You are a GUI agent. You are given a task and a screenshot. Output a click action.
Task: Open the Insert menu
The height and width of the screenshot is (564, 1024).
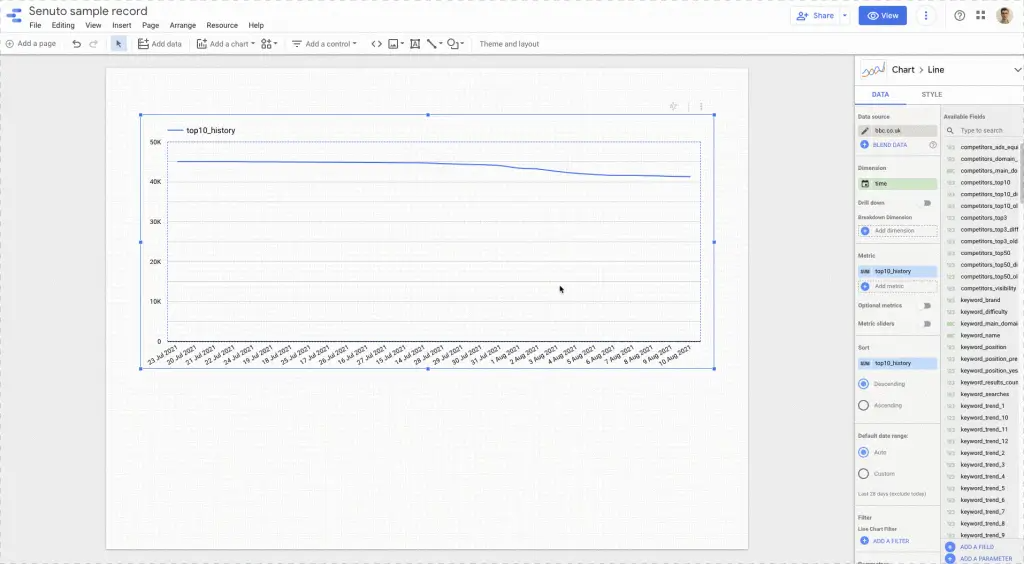[121, 25]
